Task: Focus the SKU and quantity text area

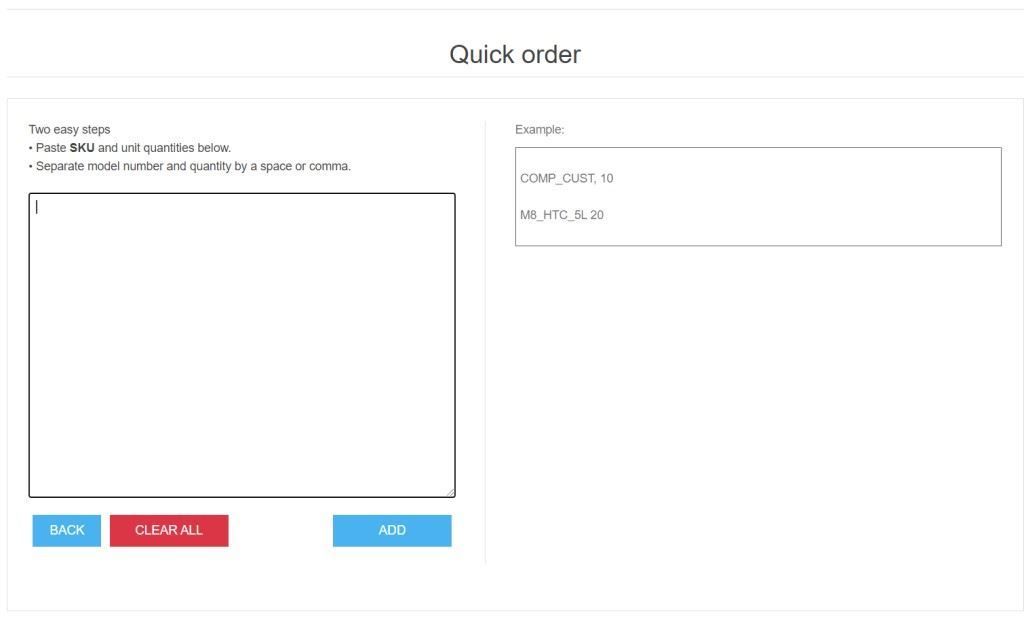Action: click(242, 345)
